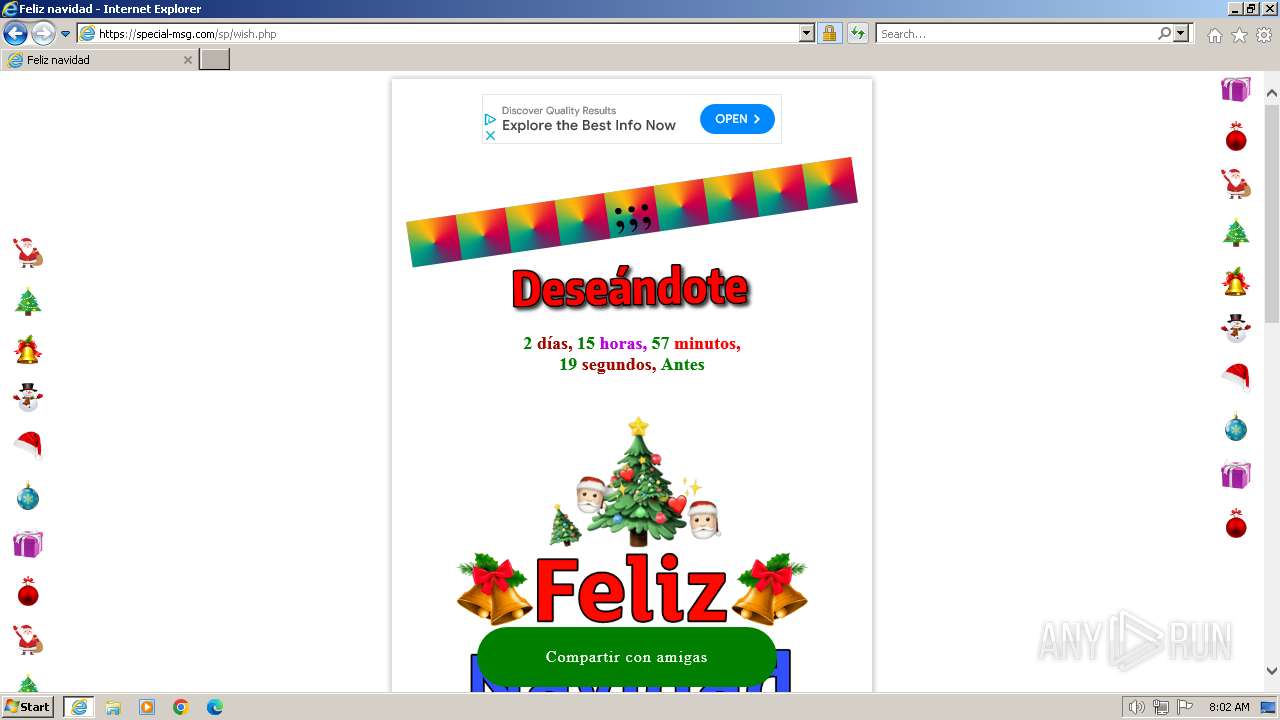The height and width of the screenshot is (720, 1280).
Task: Click the OPEN button in the ad
Action: click(737, 119)
